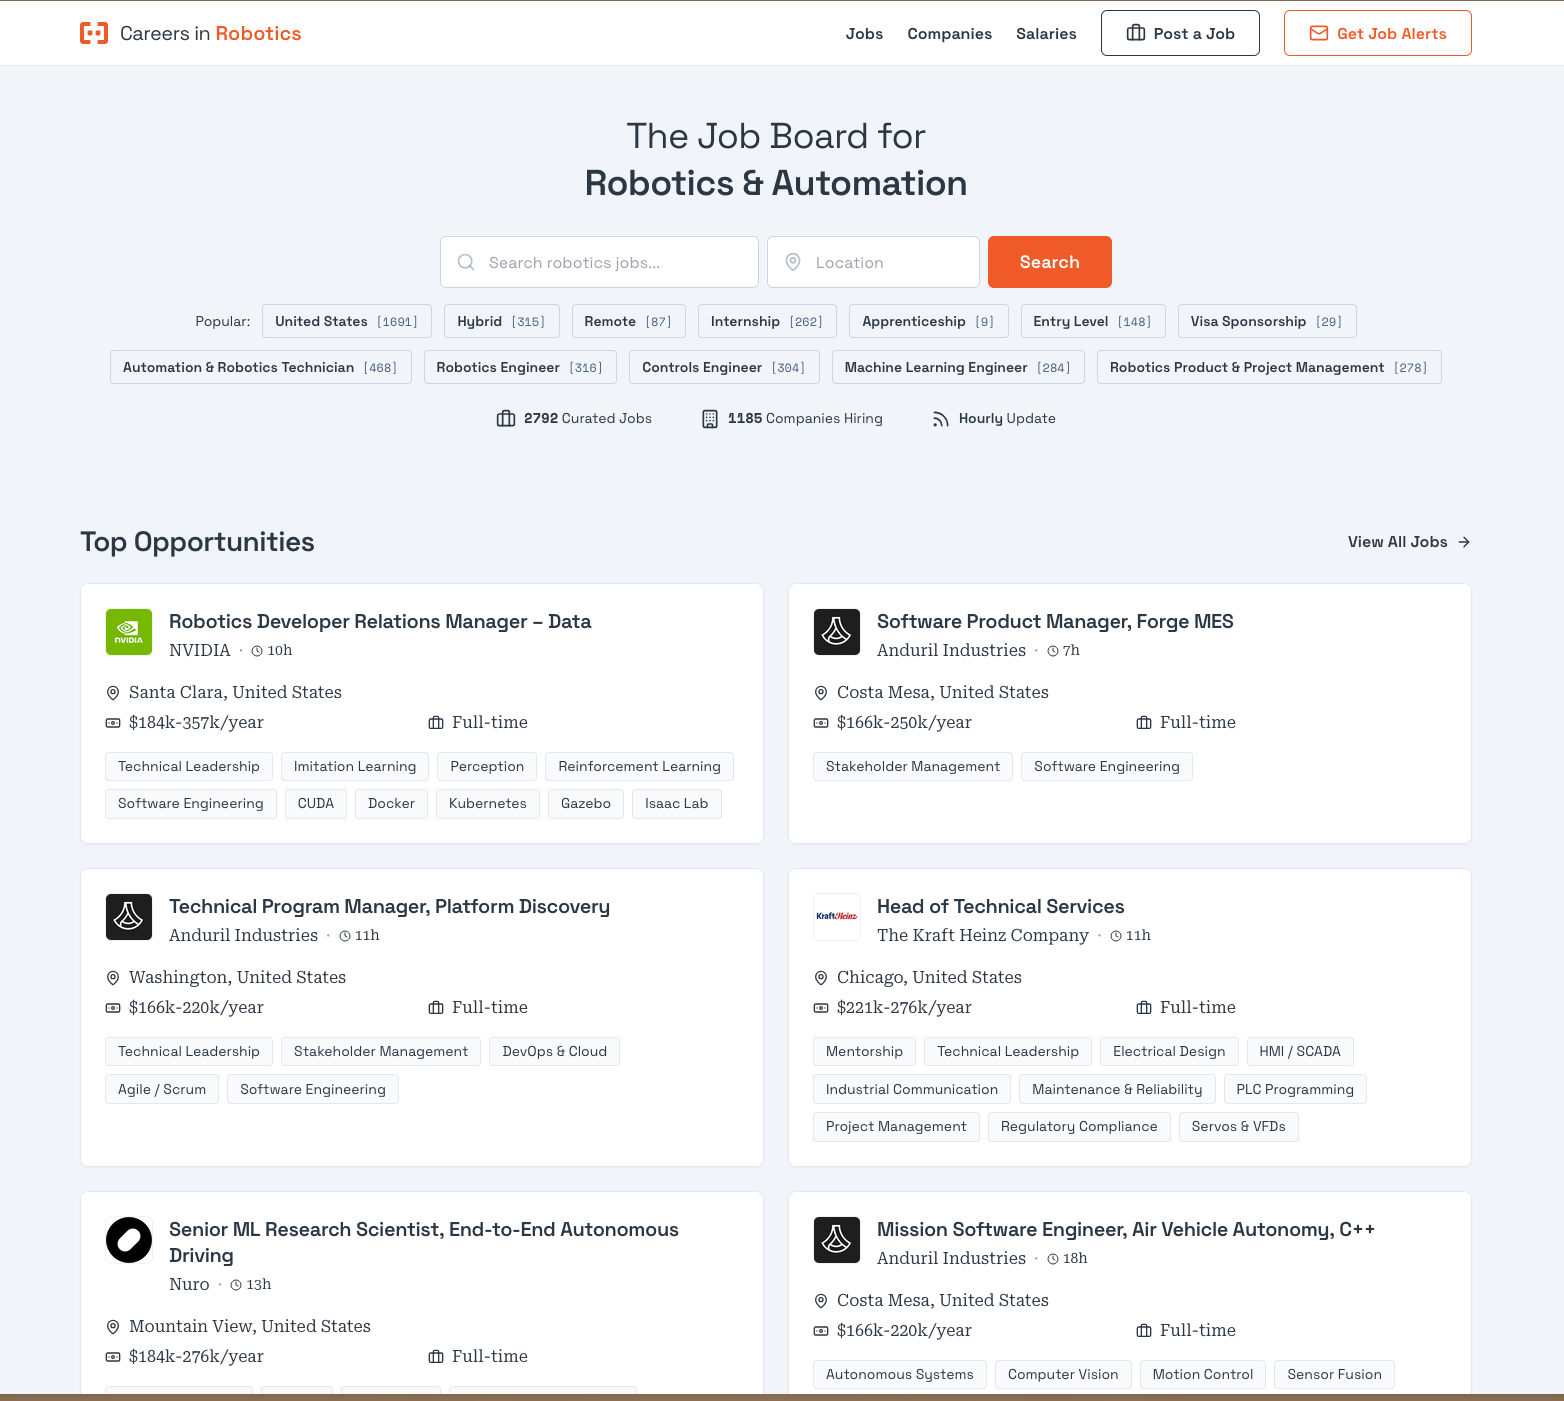Open the Companies navigation item
Image resolution: width=1564 pixels, height=1401 pixels.
(x=949, y=33)
